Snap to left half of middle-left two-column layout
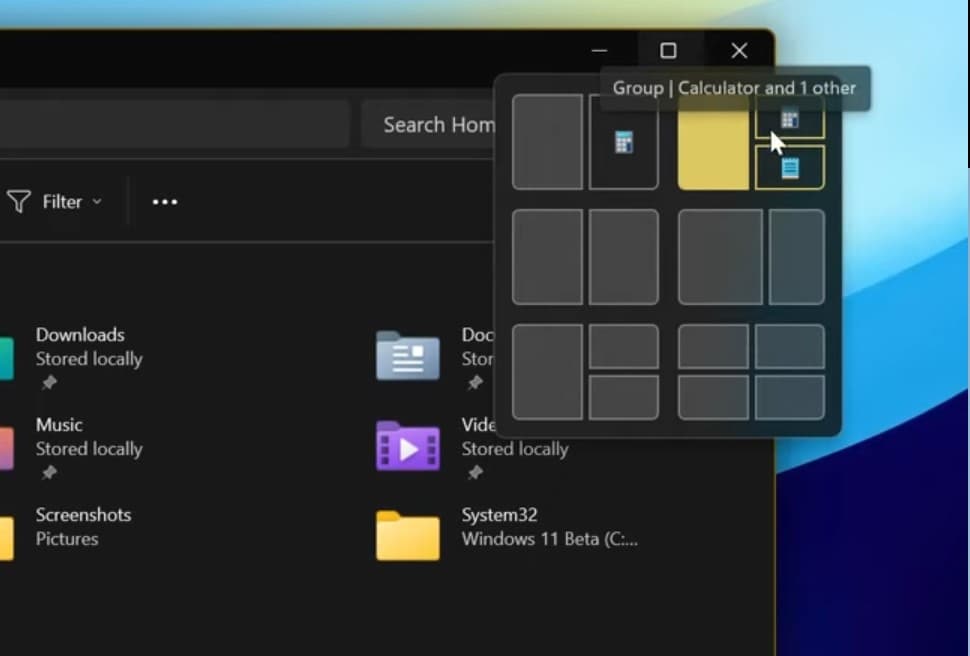Screen dimensions: 970x656 547,257
